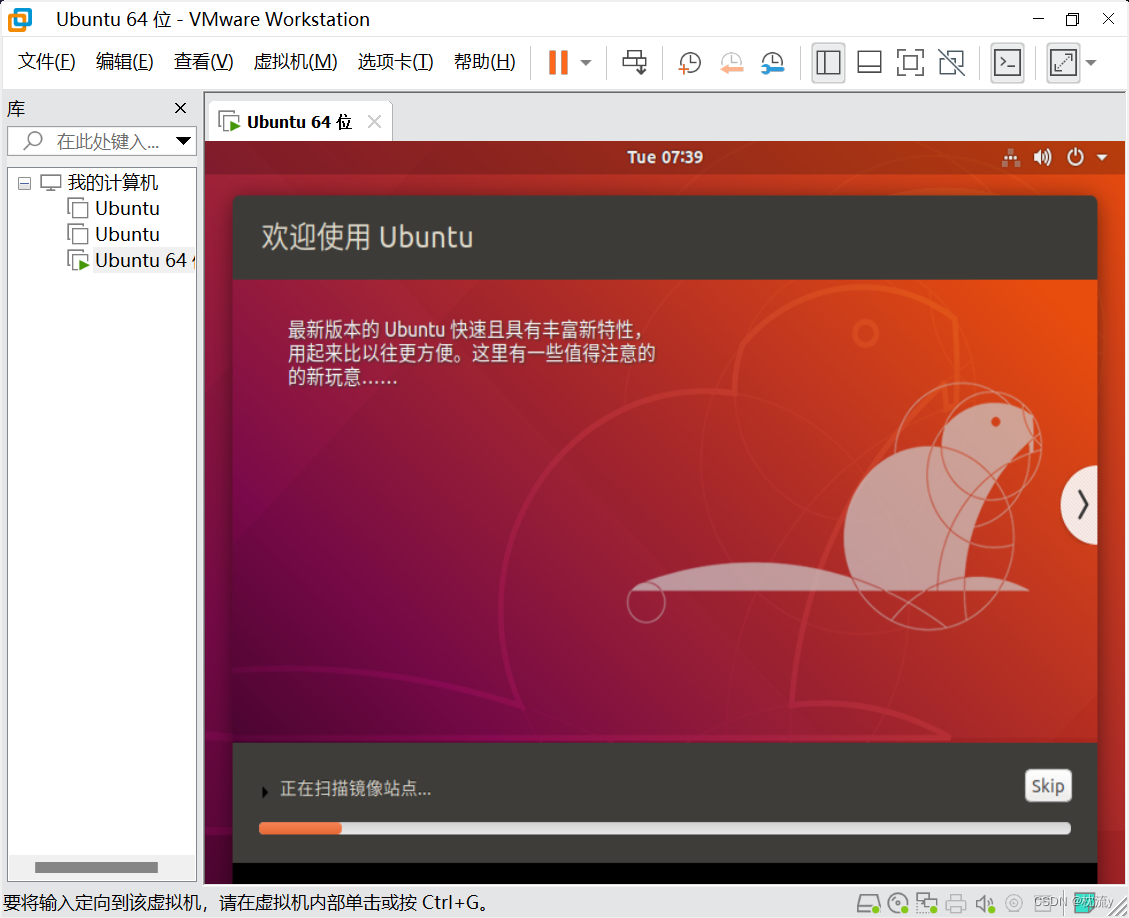Open the 帮助(H) menu
The image size is (1129, 918).
tap(485, 62)
